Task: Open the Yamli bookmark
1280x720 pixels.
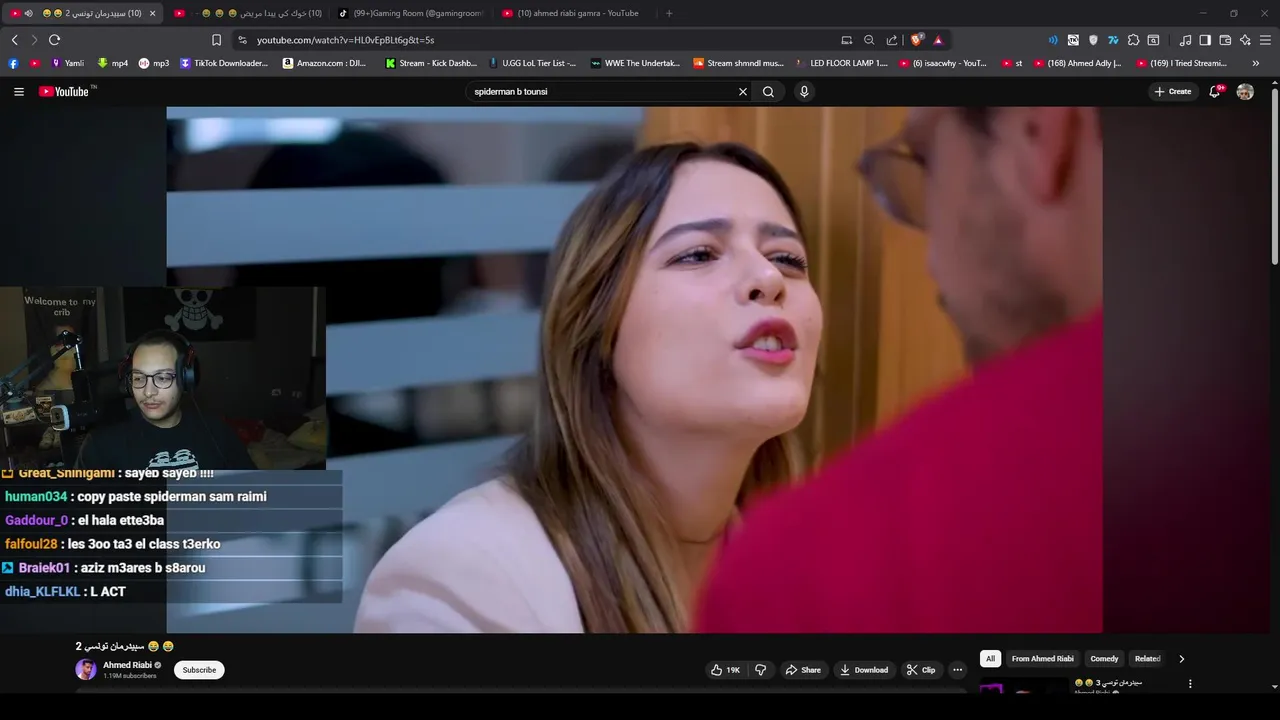Action: pos(67,63)
